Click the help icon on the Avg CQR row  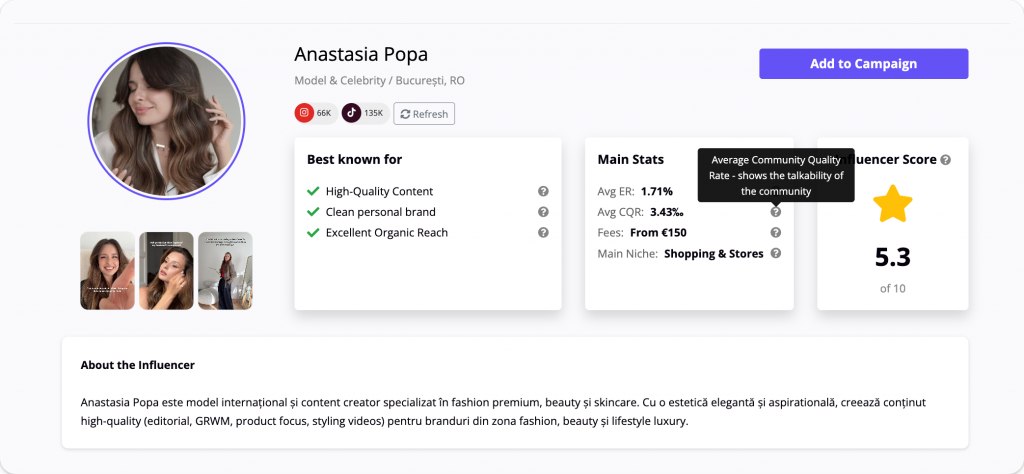(776, 212)
